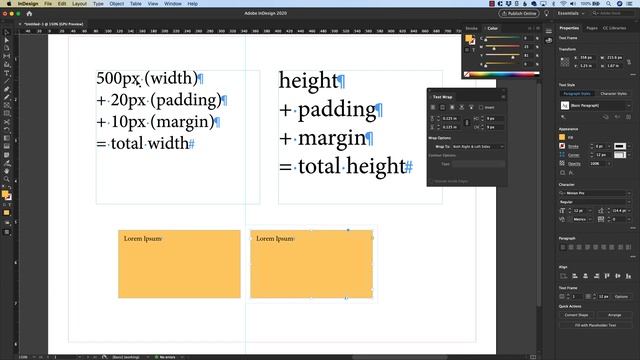This screenshot has width=640, height=360.
Task: Choose No Text Wrap icon
Action: point(433,107)
